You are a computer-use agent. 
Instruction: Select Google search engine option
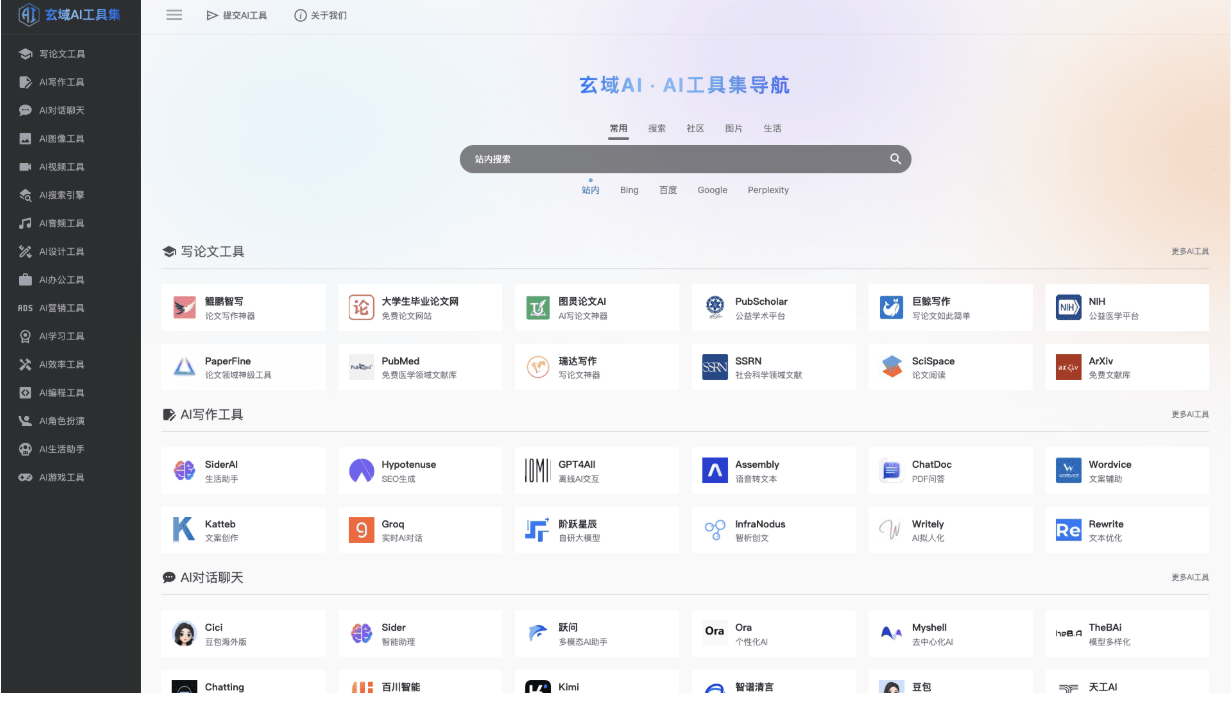[x=712, y=190]
